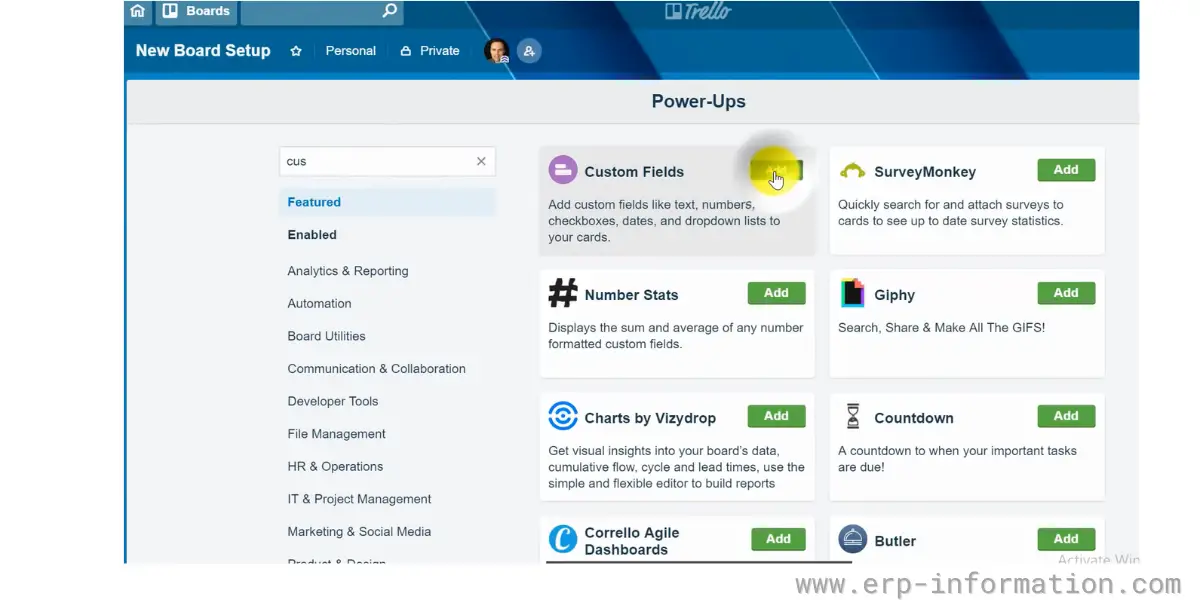Open the Charts by Vizydrop title

[x=650, y=418]
